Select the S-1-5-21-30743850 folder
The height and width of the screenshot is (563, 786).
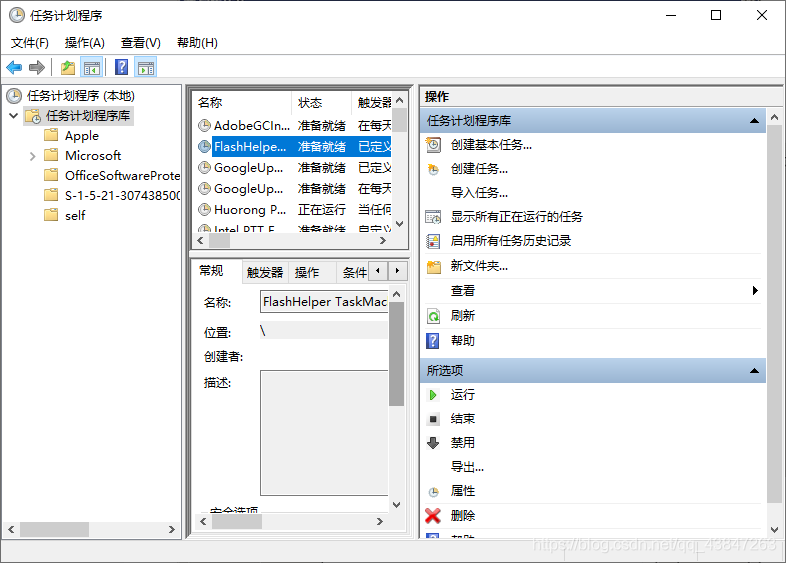(122, 196)
